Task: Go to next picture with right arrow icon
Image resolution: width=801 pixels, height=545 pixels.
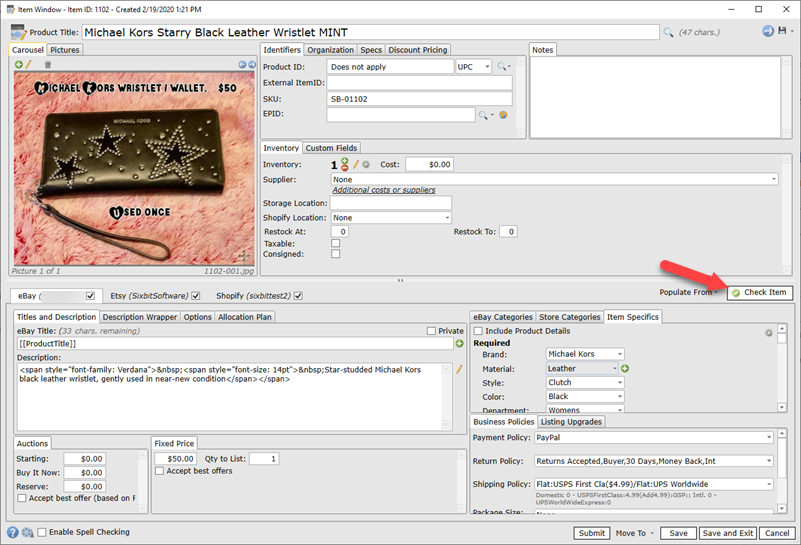Action: point(252,65)
